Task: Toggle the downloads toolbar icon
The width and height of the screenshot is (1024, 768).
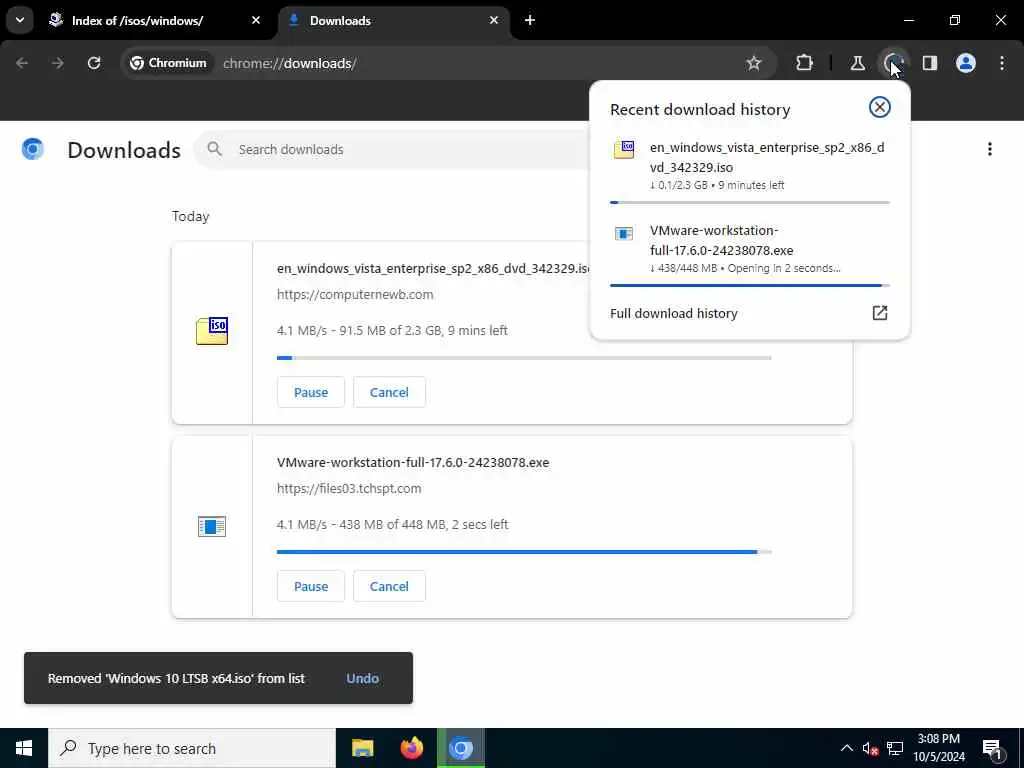Action: [x=893, y=63]
